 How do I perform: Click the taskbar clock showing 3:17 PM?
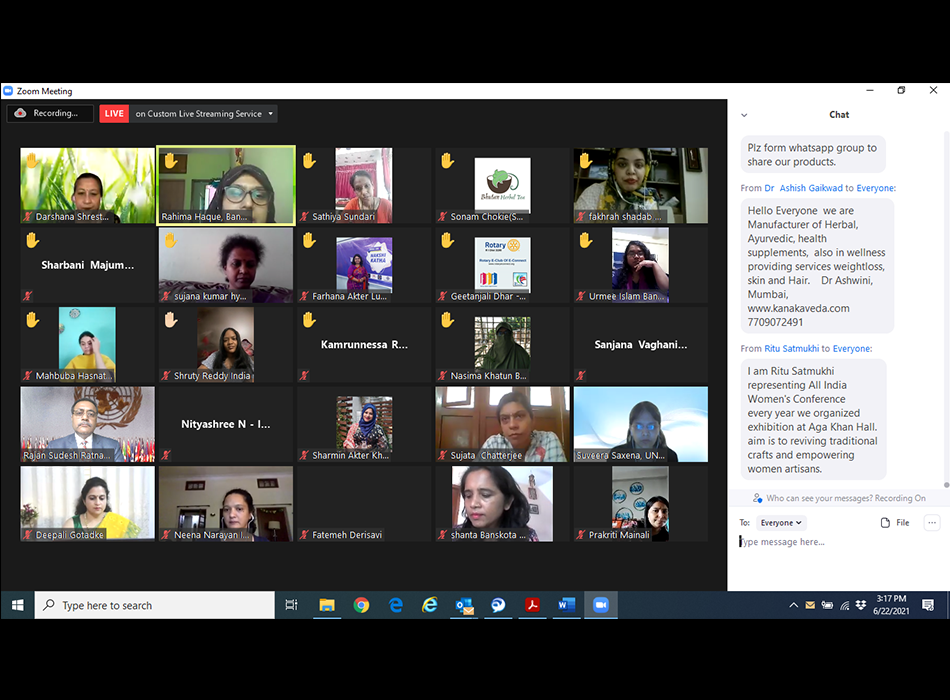[891, 605]
